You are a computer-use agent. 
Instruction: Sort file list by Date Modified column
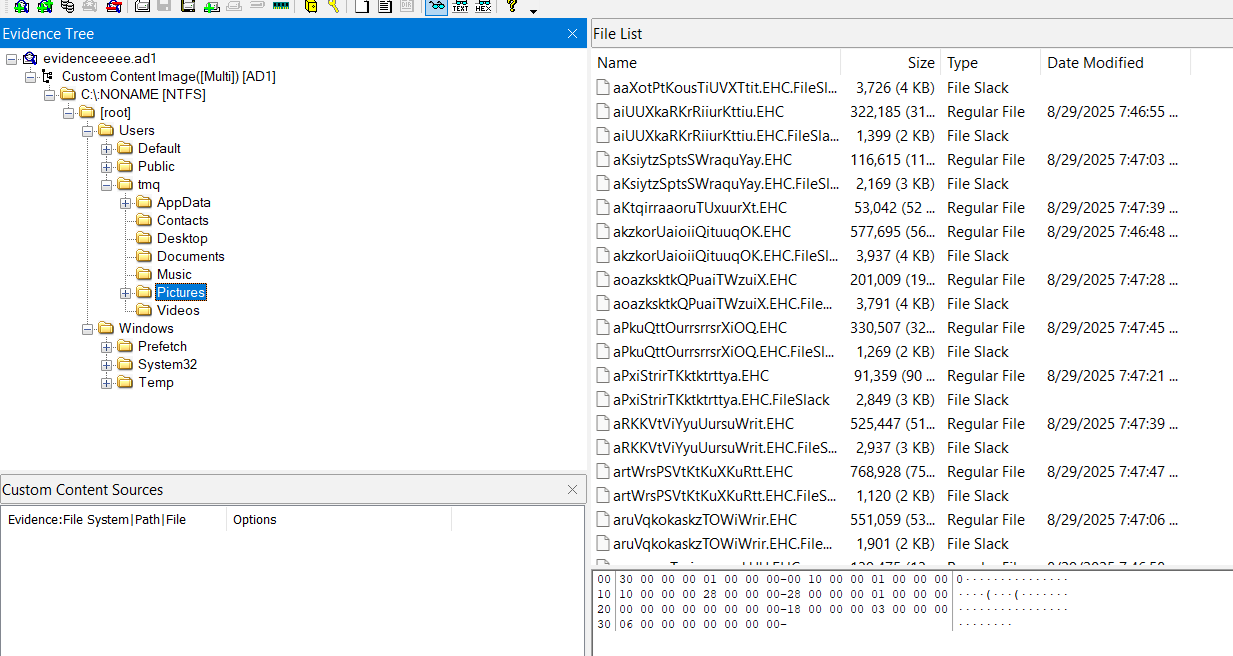(1095, 63)
